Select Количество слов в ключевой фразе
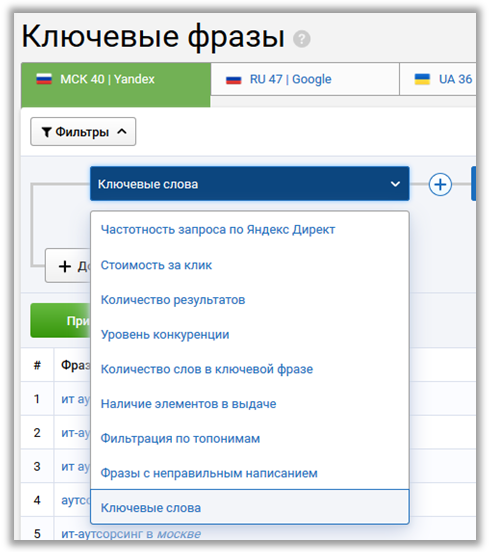The image size is (490, 552). 250,369
